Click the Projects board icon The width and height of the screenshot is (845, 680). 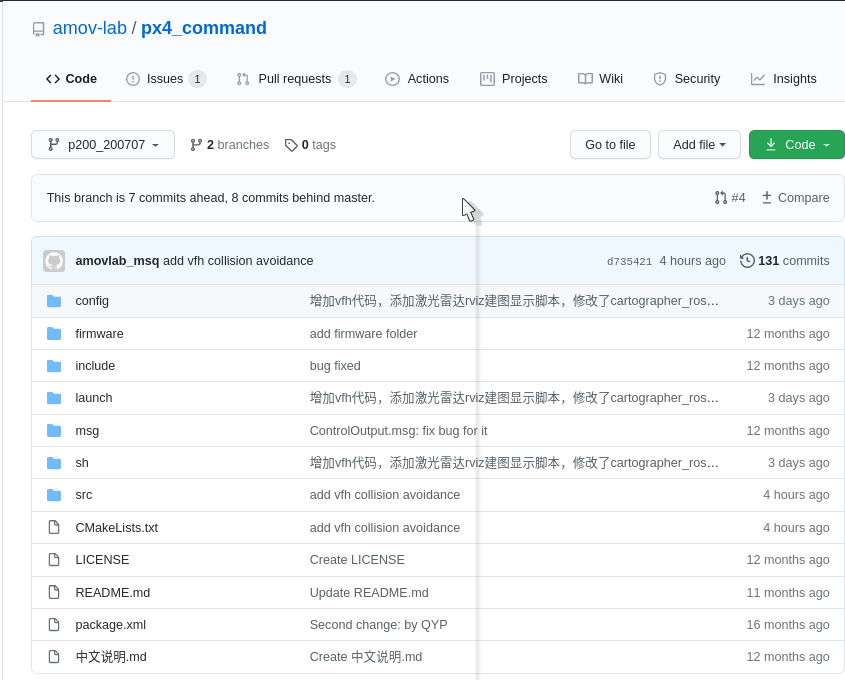(x=487, y=79)
